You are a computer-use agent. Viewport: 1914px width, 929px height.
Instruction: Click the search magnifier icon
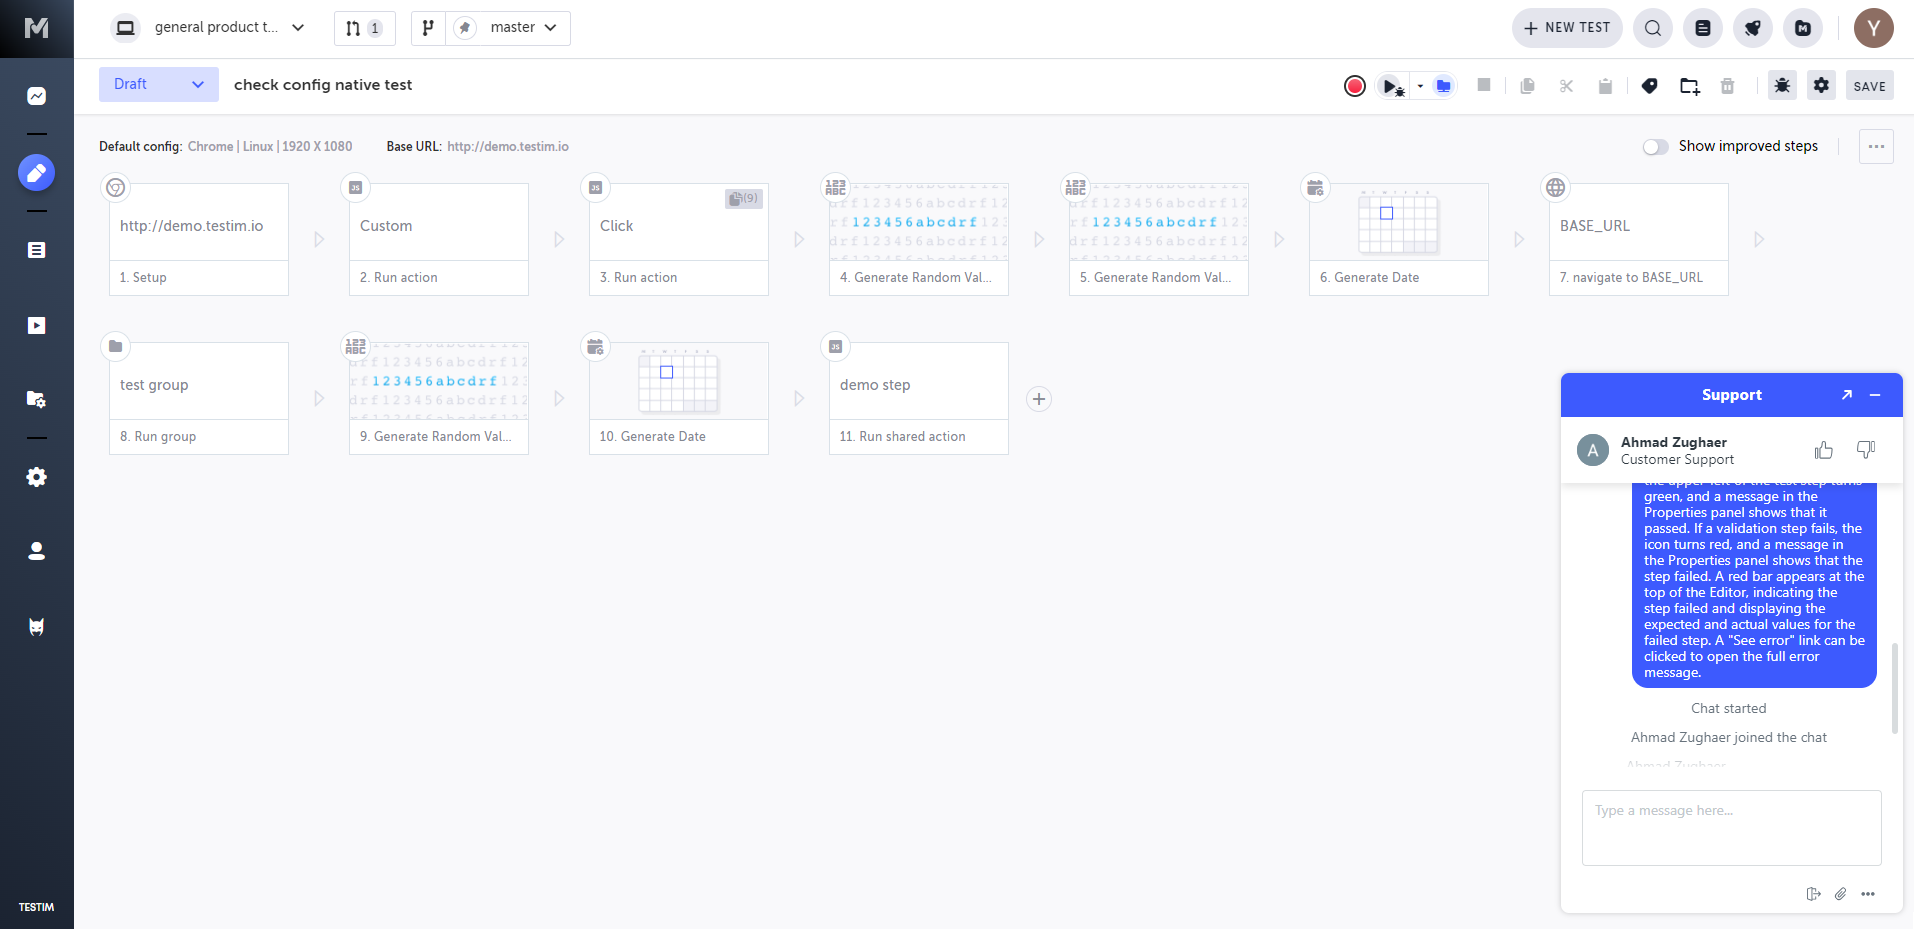tap(1653, 28)
